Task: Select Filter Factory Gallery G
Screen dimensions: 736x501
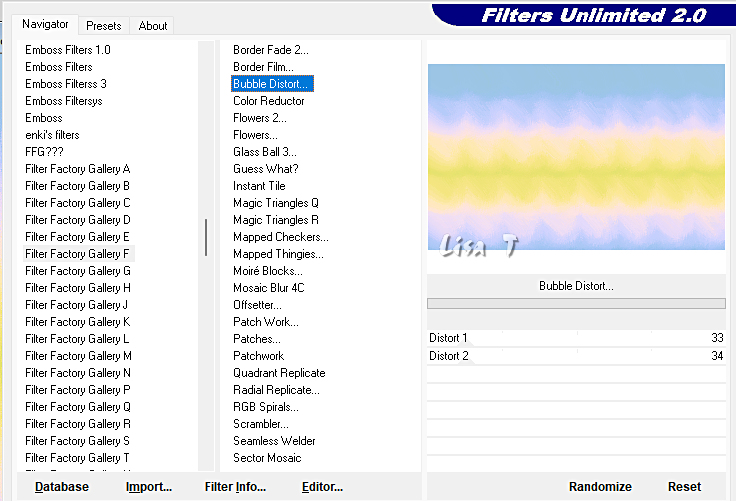Action: 77,271
